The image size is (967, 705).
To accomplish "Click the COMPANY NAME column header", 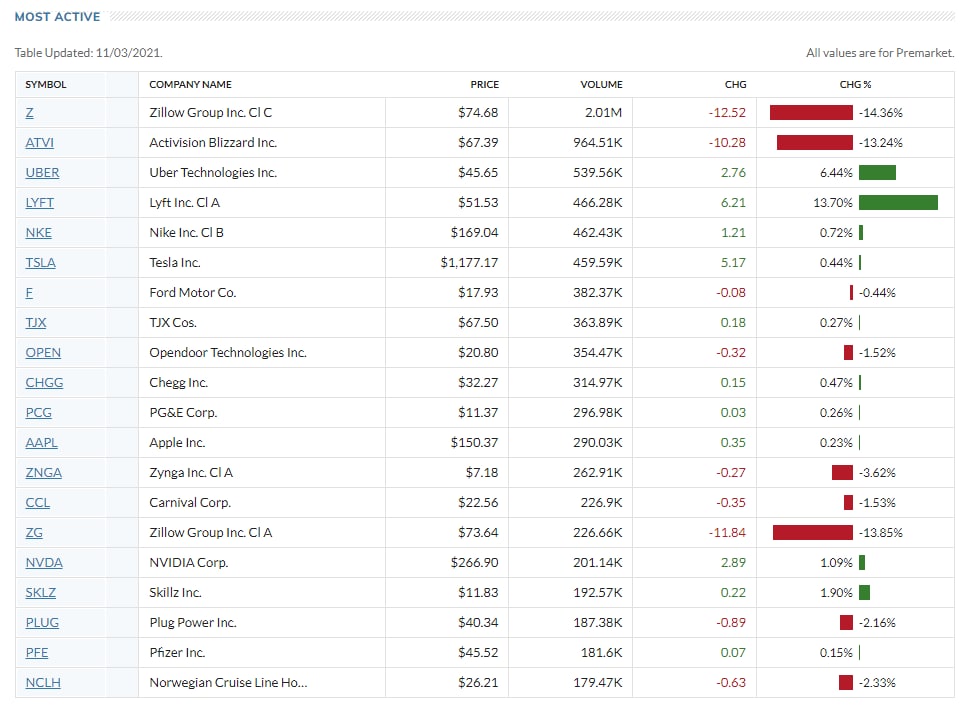I will [191, 85].
